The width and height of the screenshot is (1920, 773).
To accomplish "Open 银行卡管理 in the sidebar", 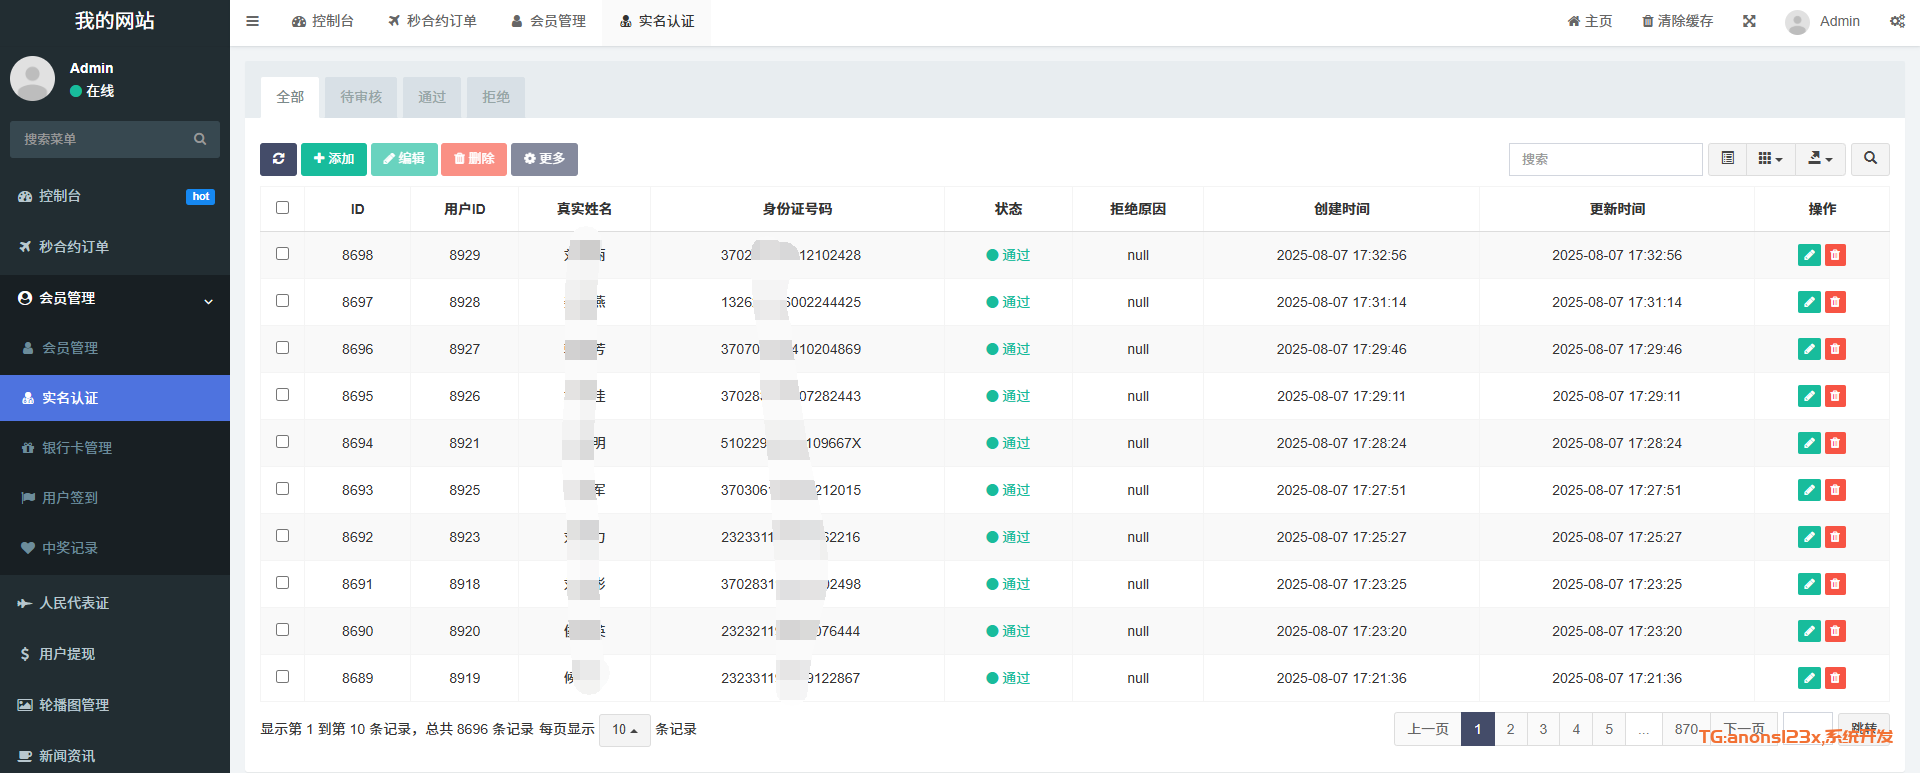I will point(77,448).
